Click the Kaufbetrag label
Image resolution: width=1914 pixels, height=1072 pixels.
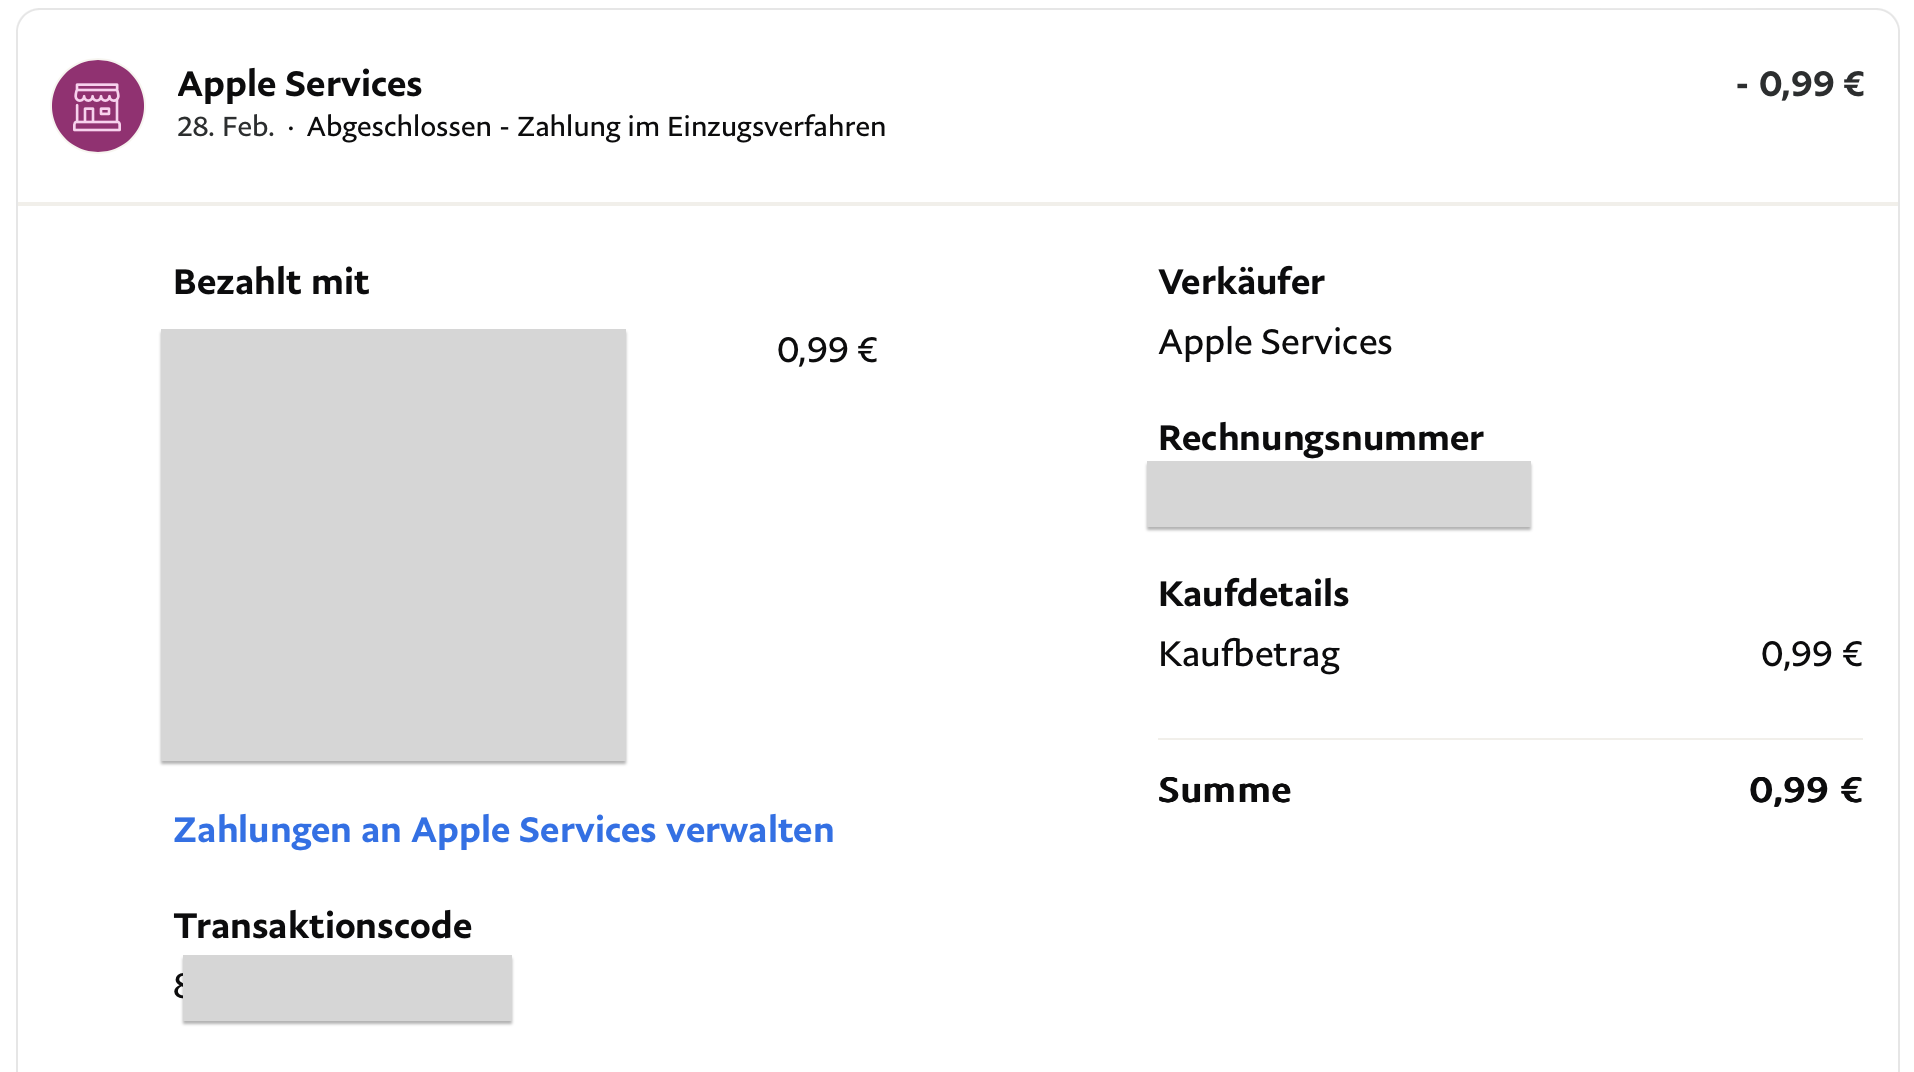pyautogui.click(x=1248, y=654)
